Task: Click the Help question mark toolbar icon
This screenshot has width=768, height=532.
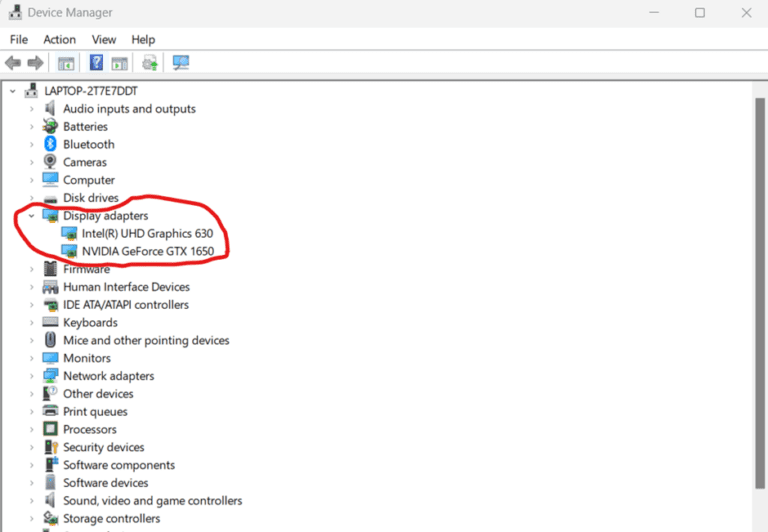Action: [96, 63]
